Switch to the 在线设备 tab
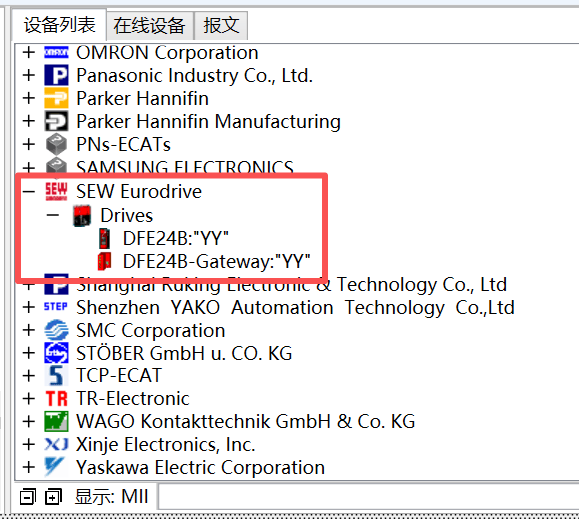 [x=149, y=25]
